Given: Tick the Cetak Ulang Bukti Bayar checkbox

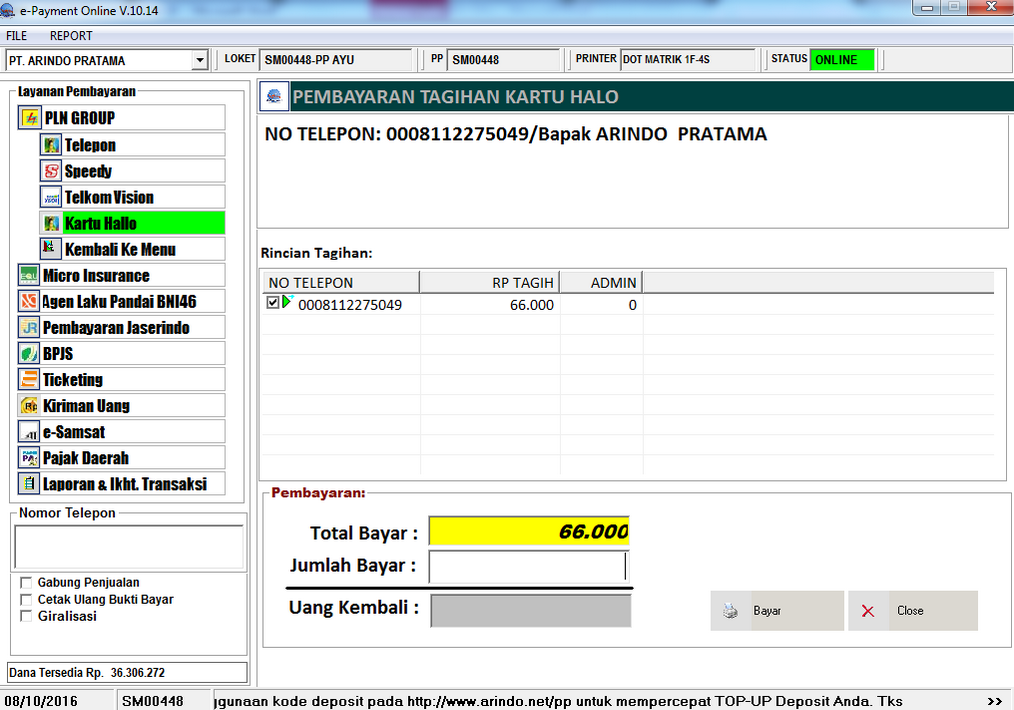Looking at the screenshot, I should coord(26,599).
